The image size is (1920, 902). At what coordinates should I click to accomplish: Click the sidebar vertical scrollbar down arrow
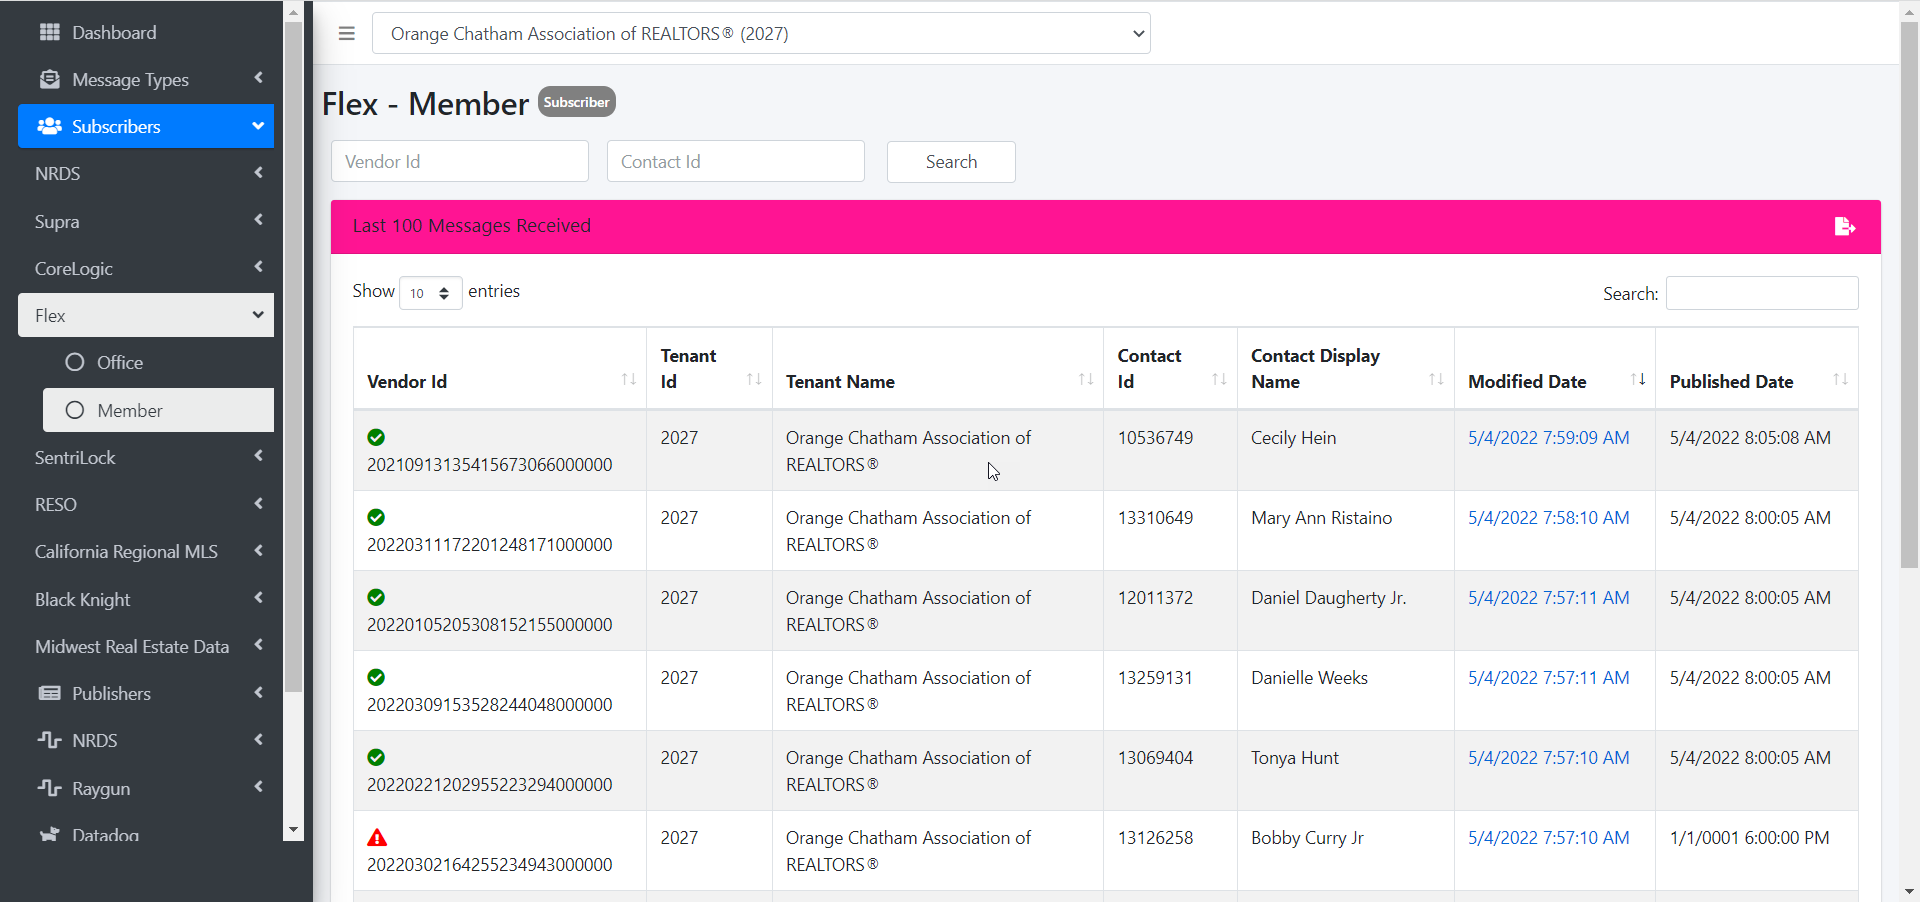(293, 830)
